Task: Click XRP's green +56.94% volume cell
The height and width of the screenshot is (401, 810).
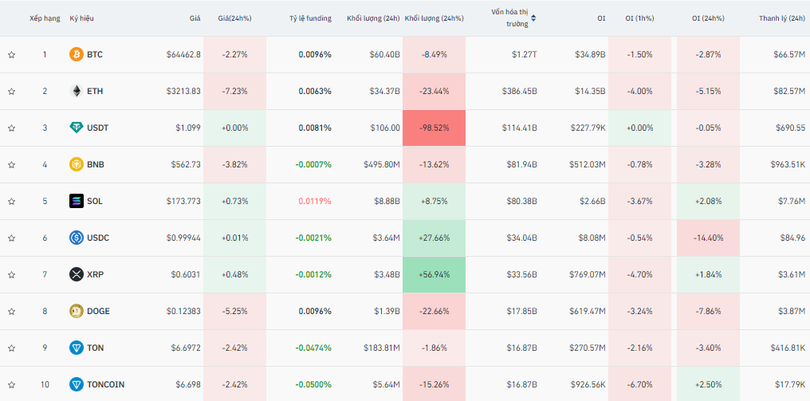Action: [434, 274]
